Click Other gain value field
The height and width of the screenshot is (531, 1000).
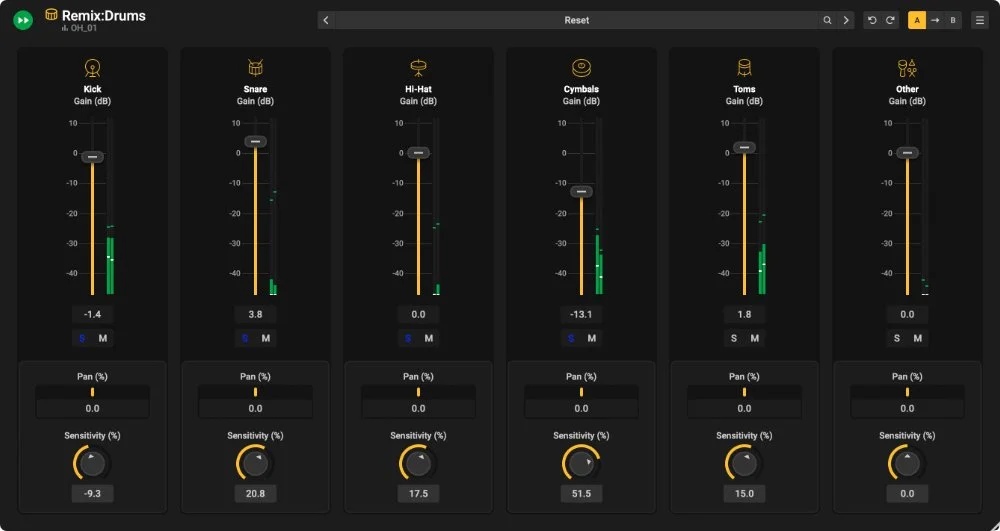coord(907,314)
